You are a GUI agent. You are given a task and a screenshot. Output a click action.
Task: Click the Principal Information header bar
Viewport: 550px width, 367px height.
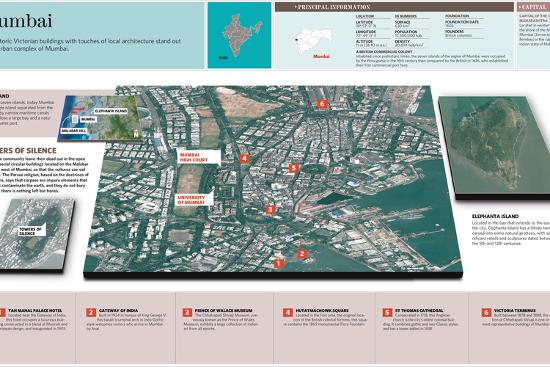coord(394,7)
